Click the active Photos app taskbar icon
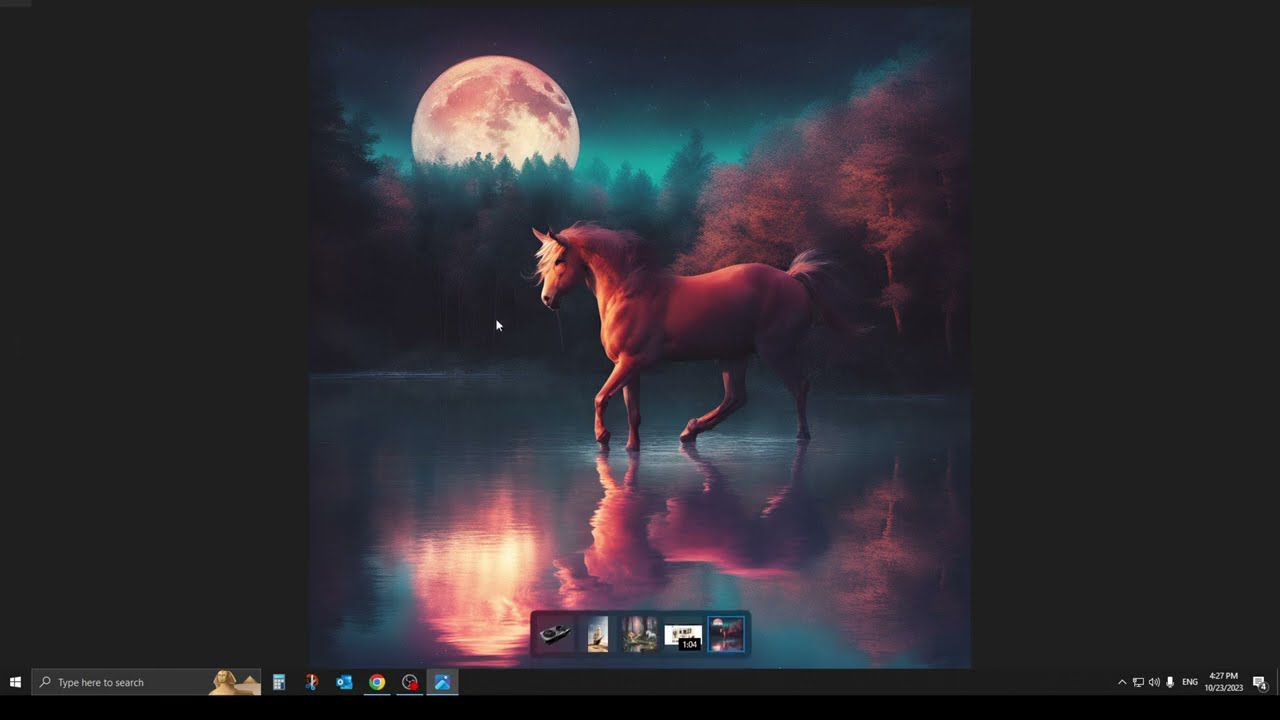The height and width of the screenshot is (720, 1280). click(442, 682)
